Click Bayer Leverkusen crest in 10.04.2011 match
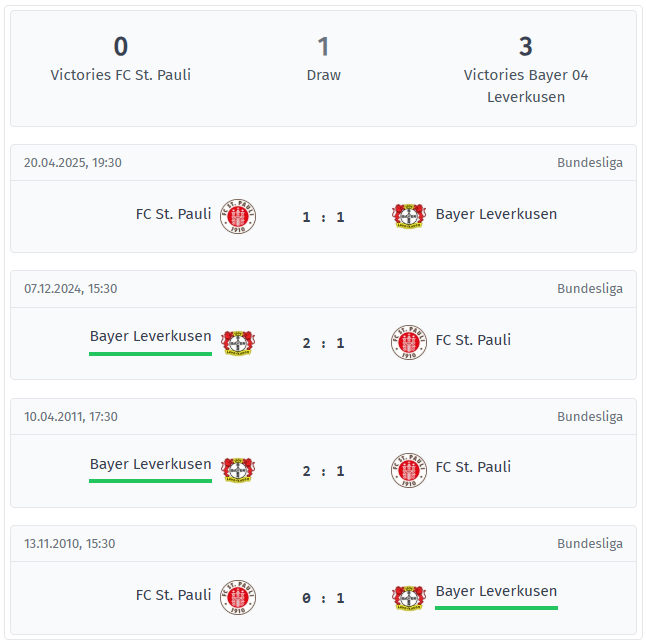Screen dimensions: 646x644 [238, 470]
